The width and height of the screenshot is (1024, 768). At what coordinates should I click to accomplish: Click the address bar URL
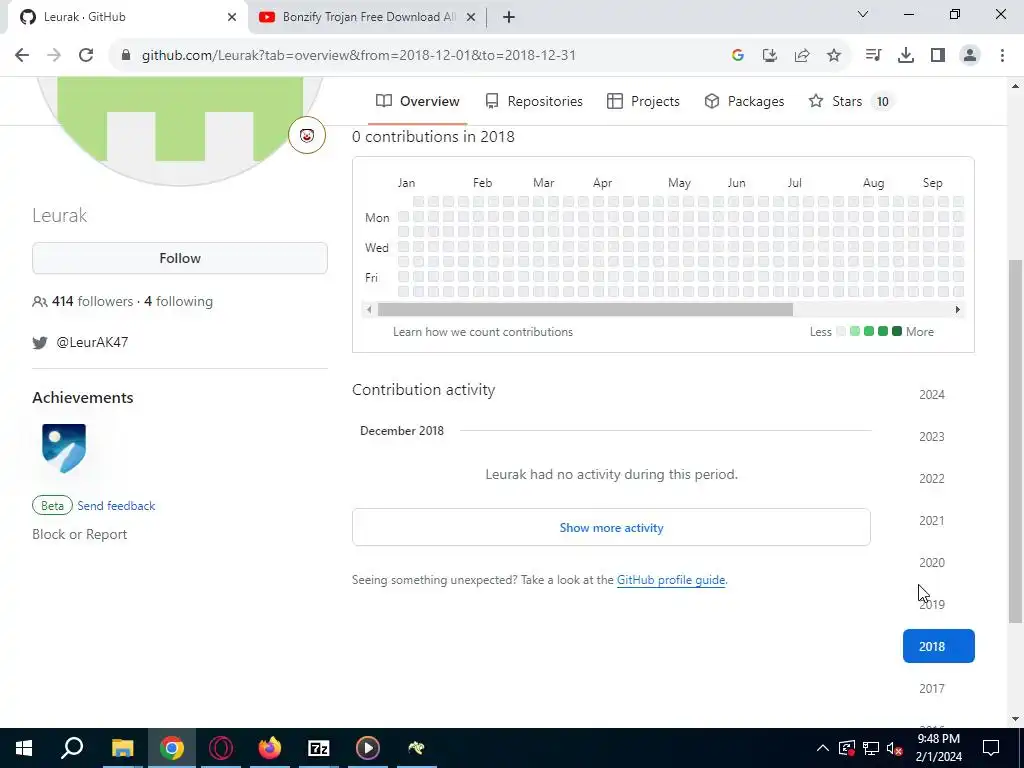pyautogui.click(x=359, y=56)
